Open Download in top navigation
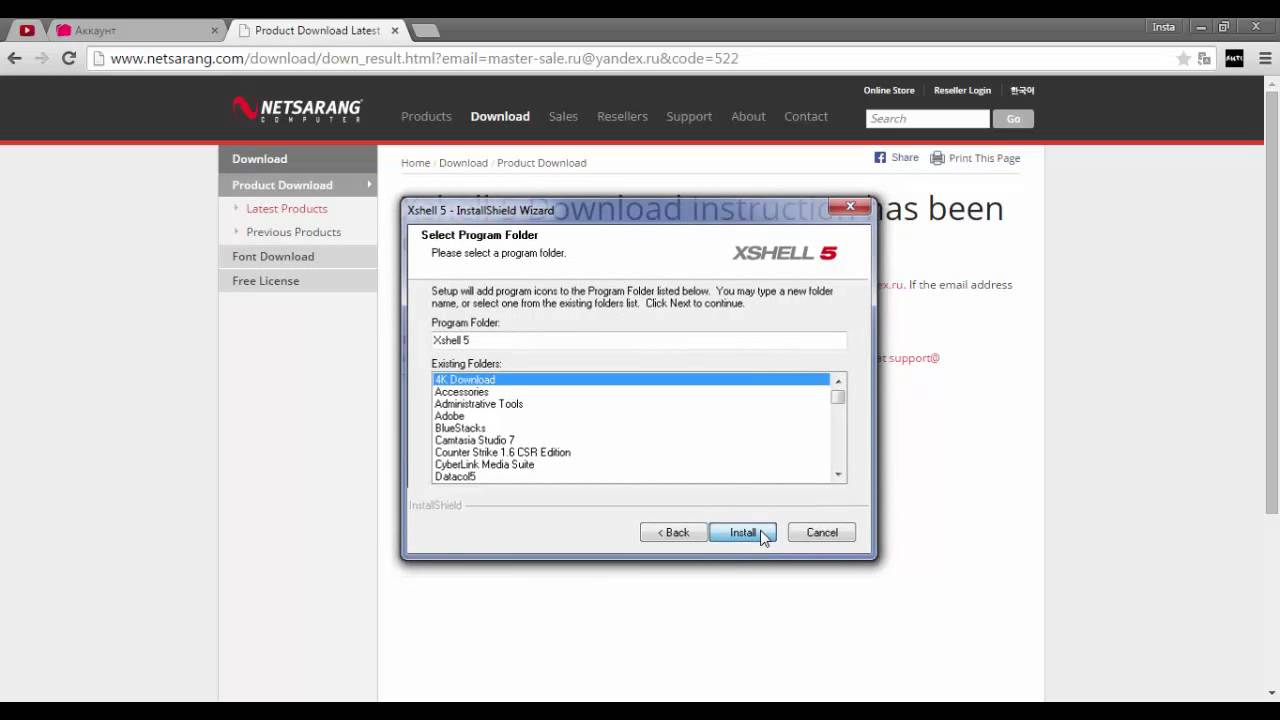The height and width of the screenshot is (720, 1280). [500, 117]
